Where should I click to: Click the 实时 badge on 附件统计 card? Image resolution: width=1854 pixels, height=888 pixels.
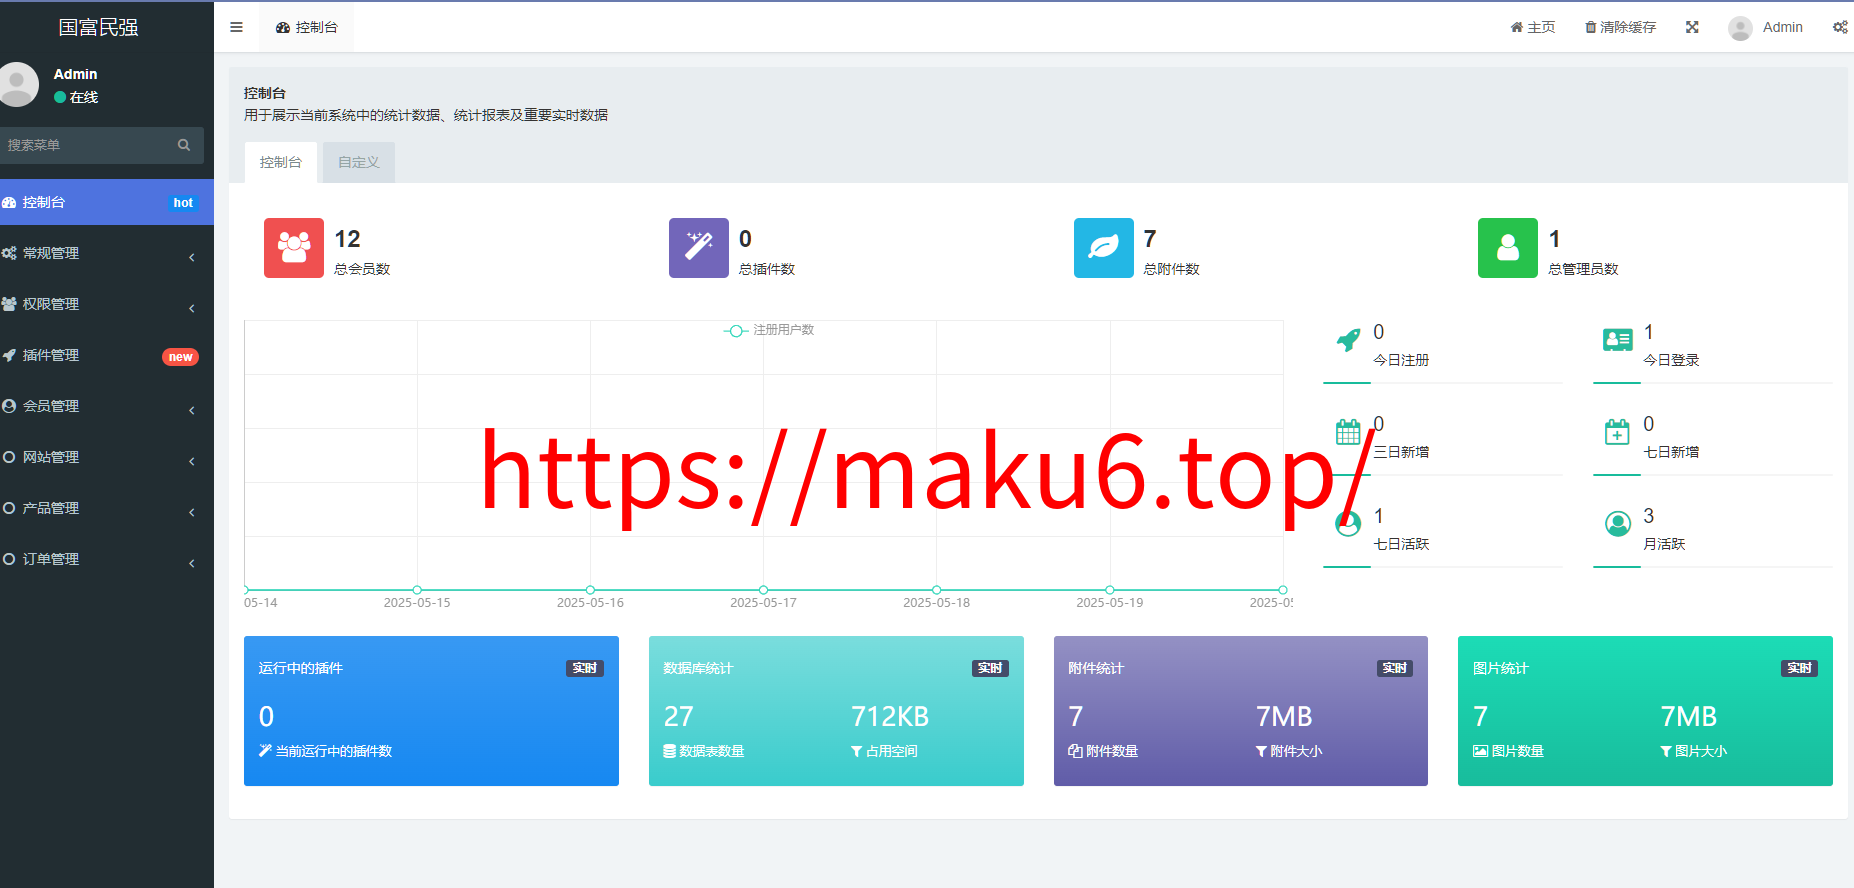pos(1395,668)
